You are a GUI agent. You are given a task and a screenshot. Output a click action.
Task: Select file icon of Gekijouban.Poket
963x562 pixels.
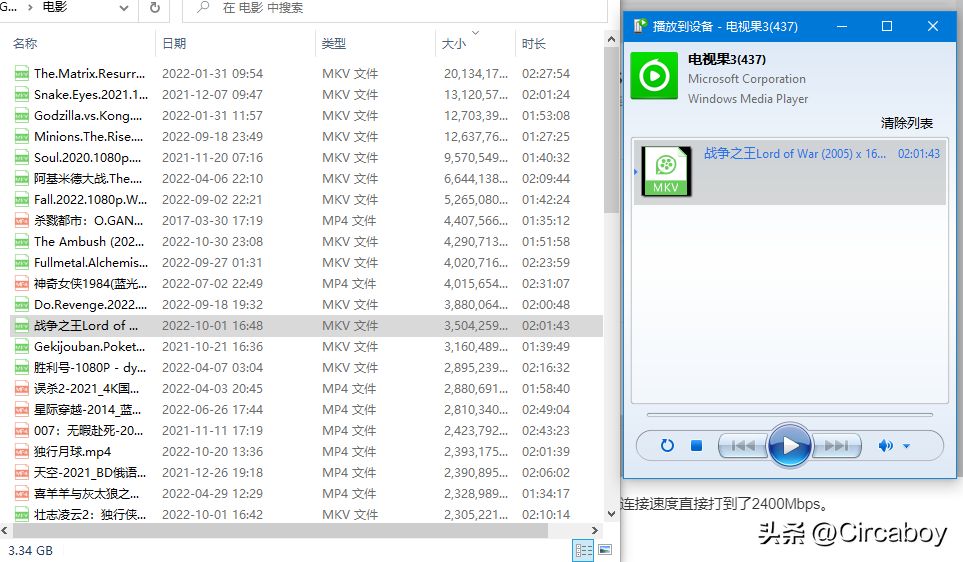tap(21, 346)
